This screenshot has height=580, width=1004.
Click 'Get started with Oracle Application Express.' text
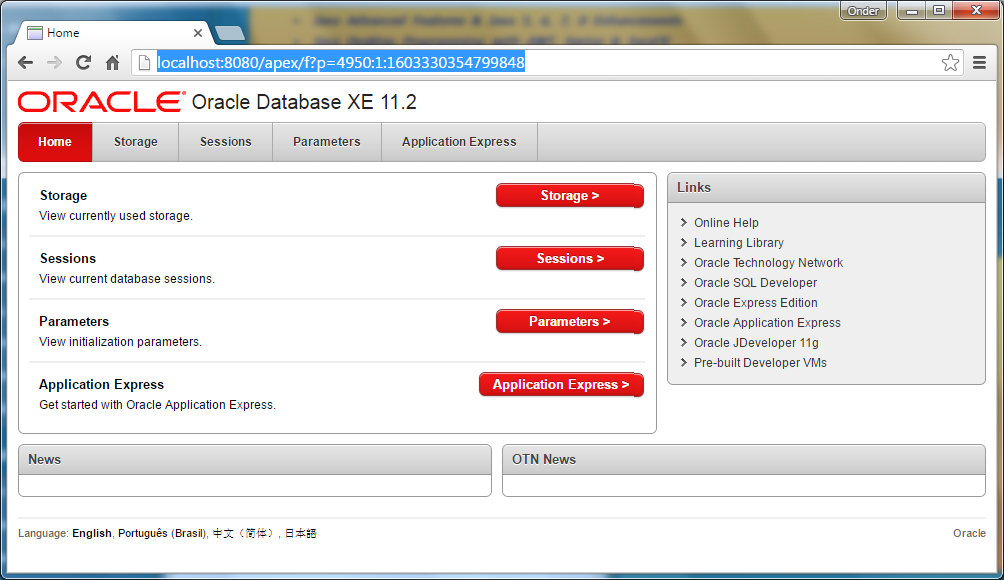[x=158, y=405]
